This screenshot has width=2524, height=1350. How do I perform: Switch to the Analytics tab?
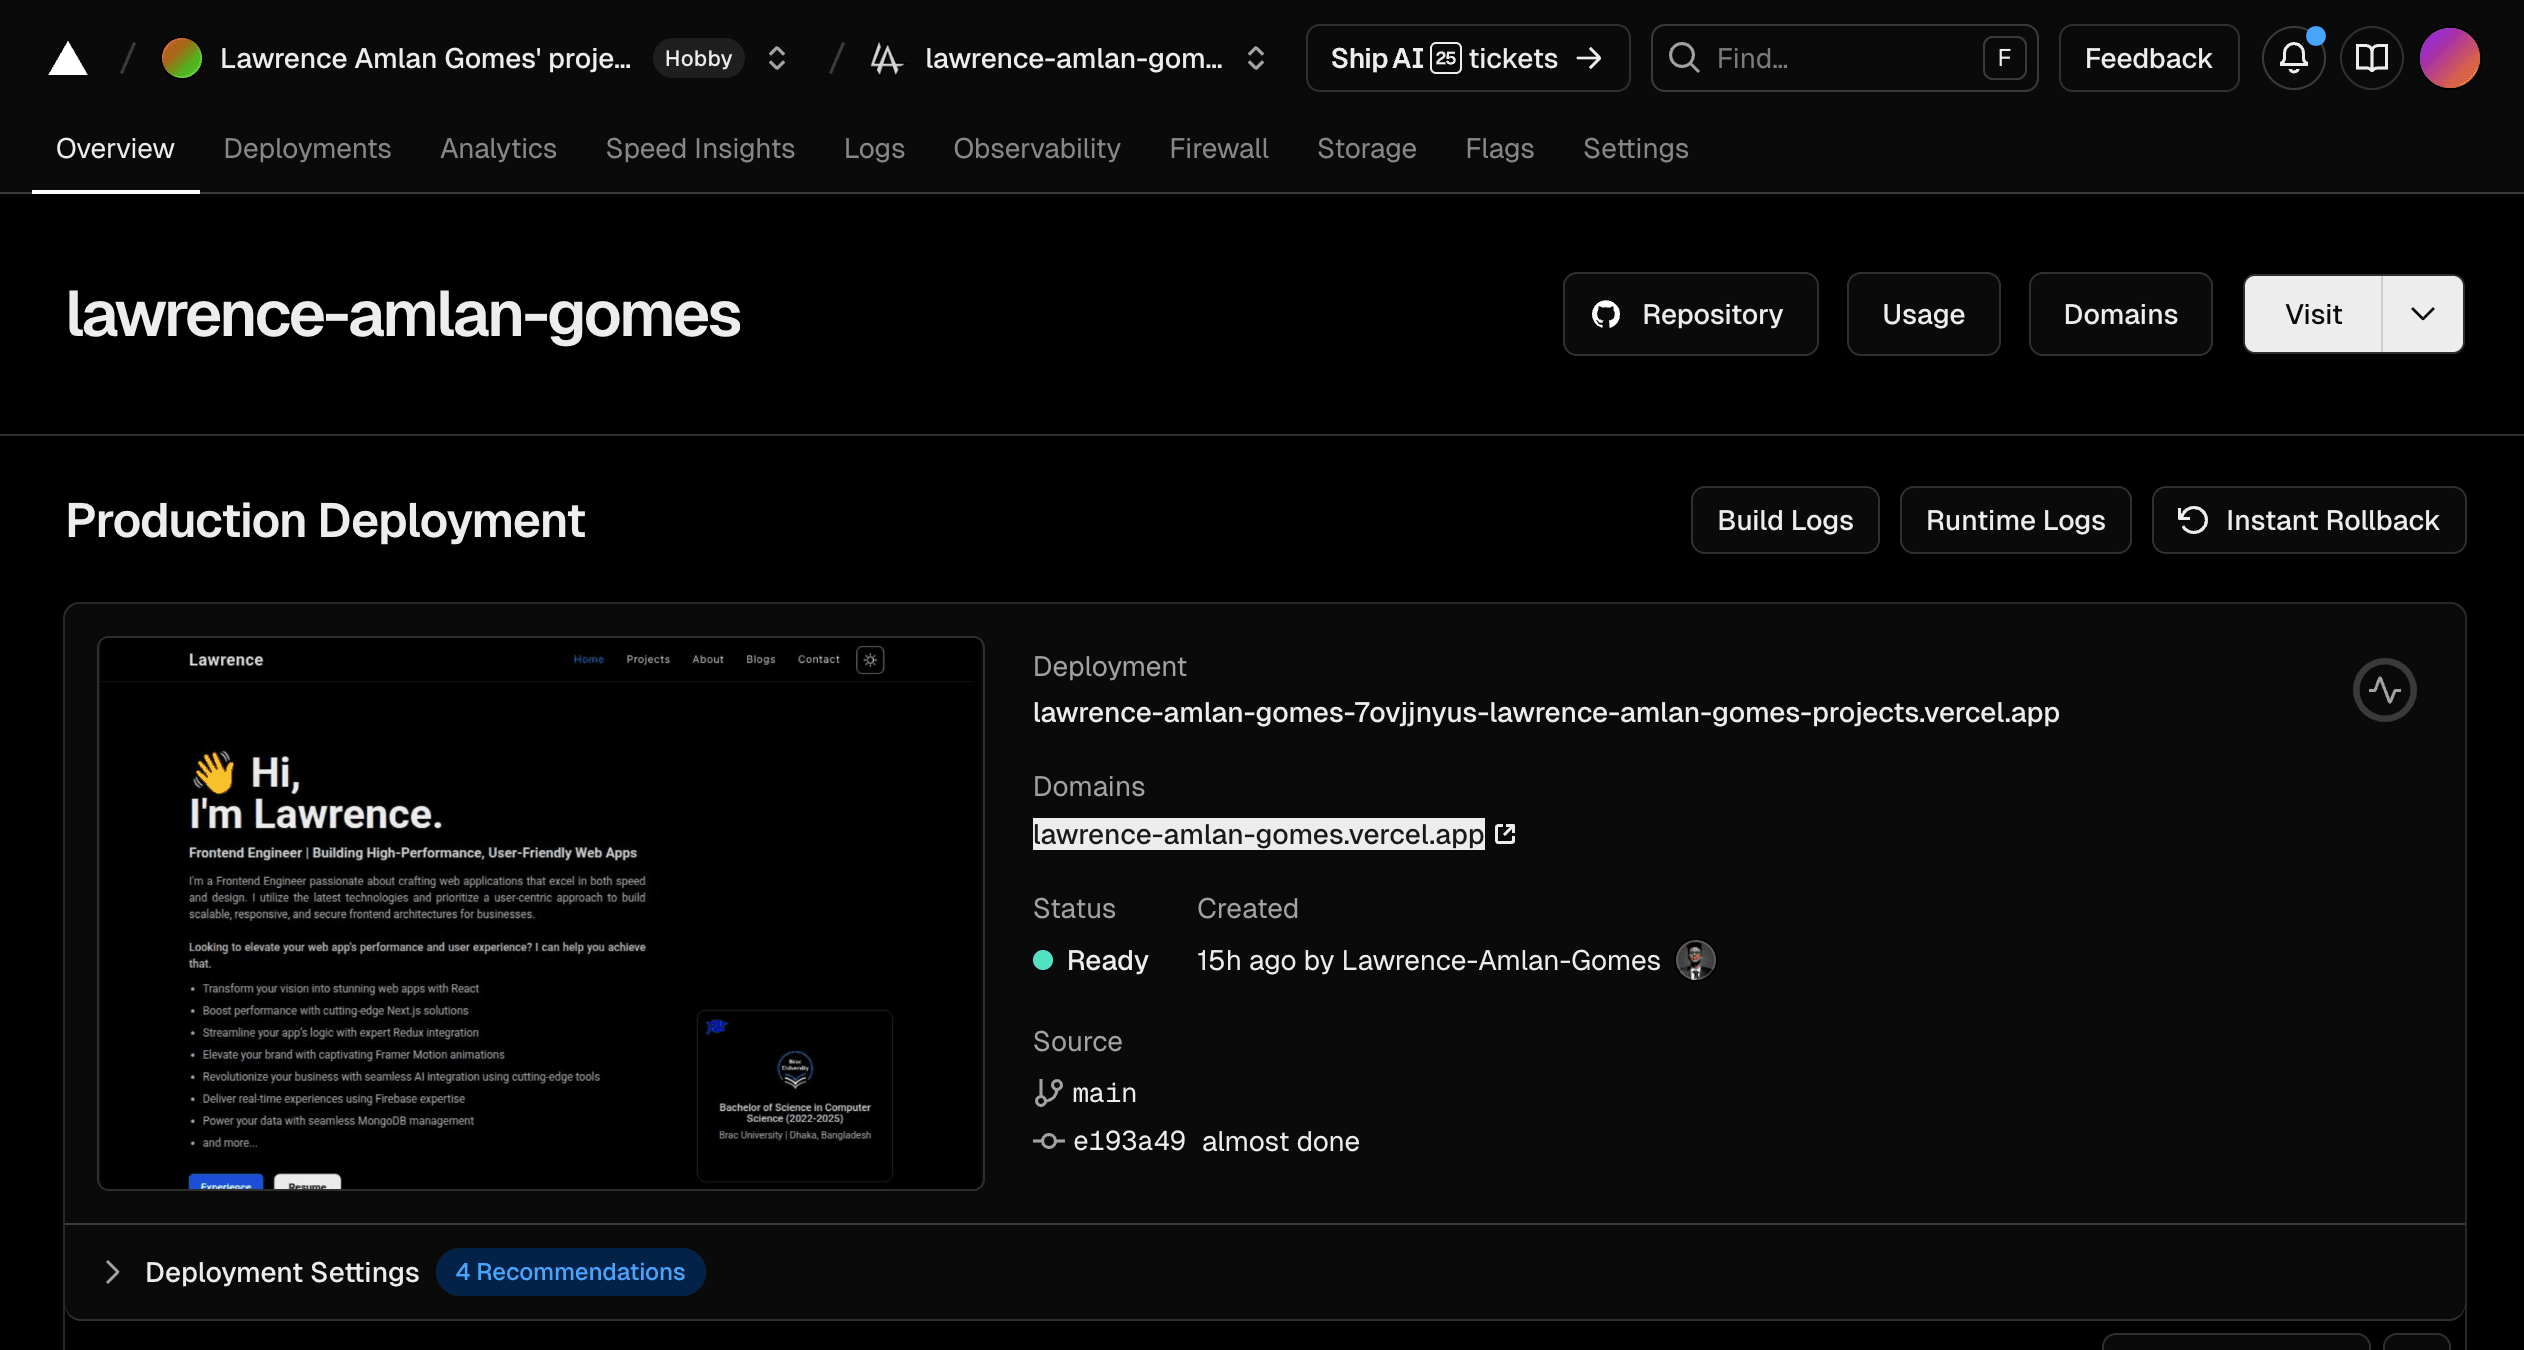tap(498, 148)
